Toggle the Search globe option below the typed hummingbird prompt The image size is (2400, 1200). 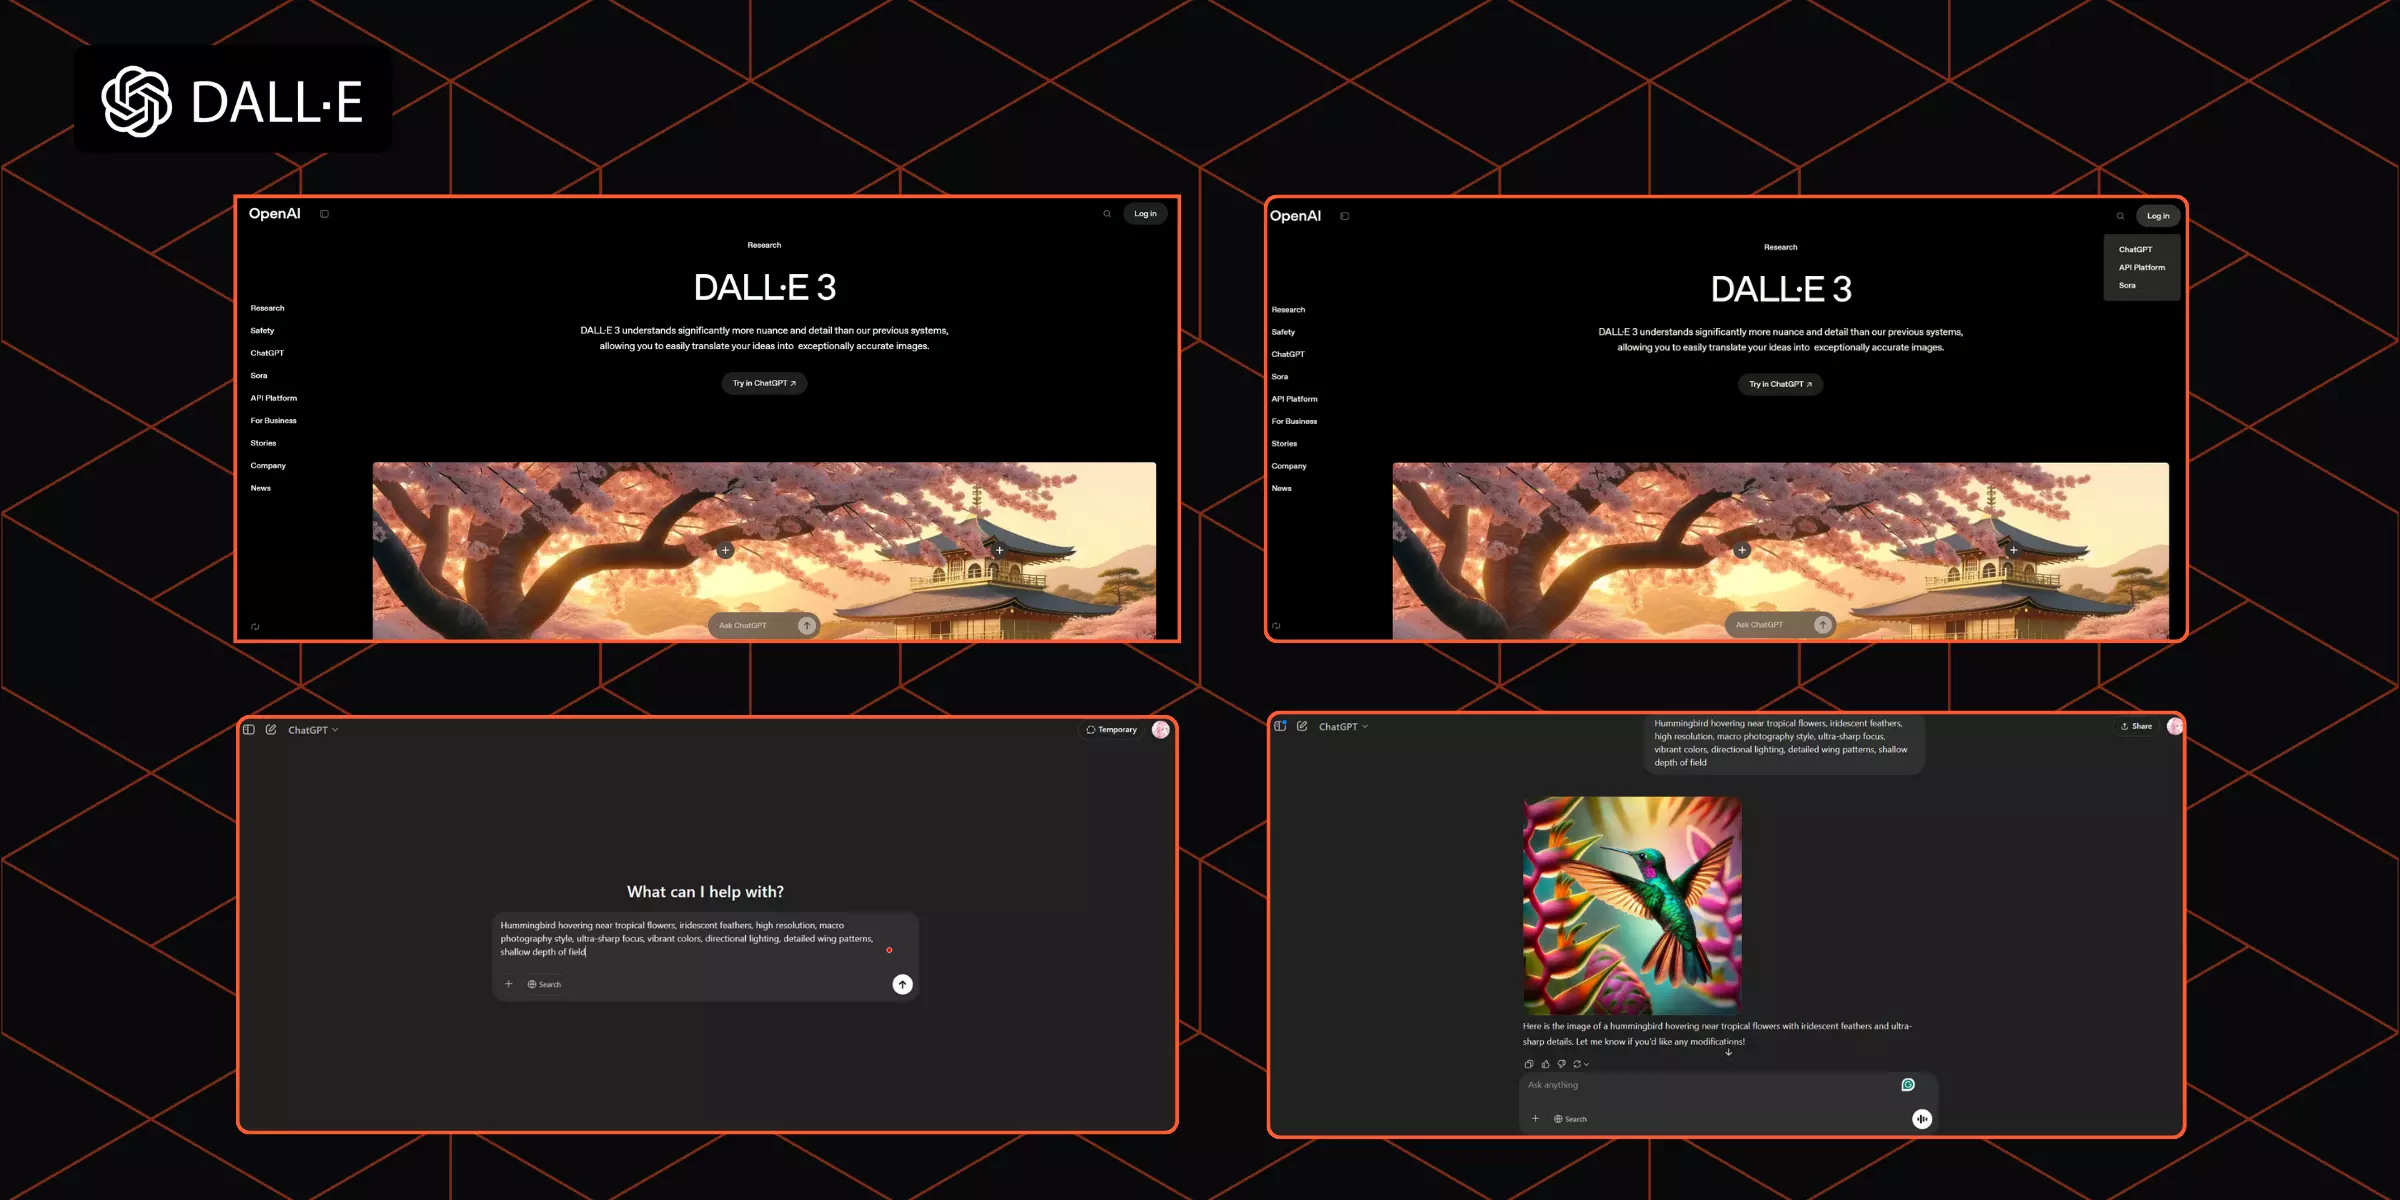pos(544,985)
